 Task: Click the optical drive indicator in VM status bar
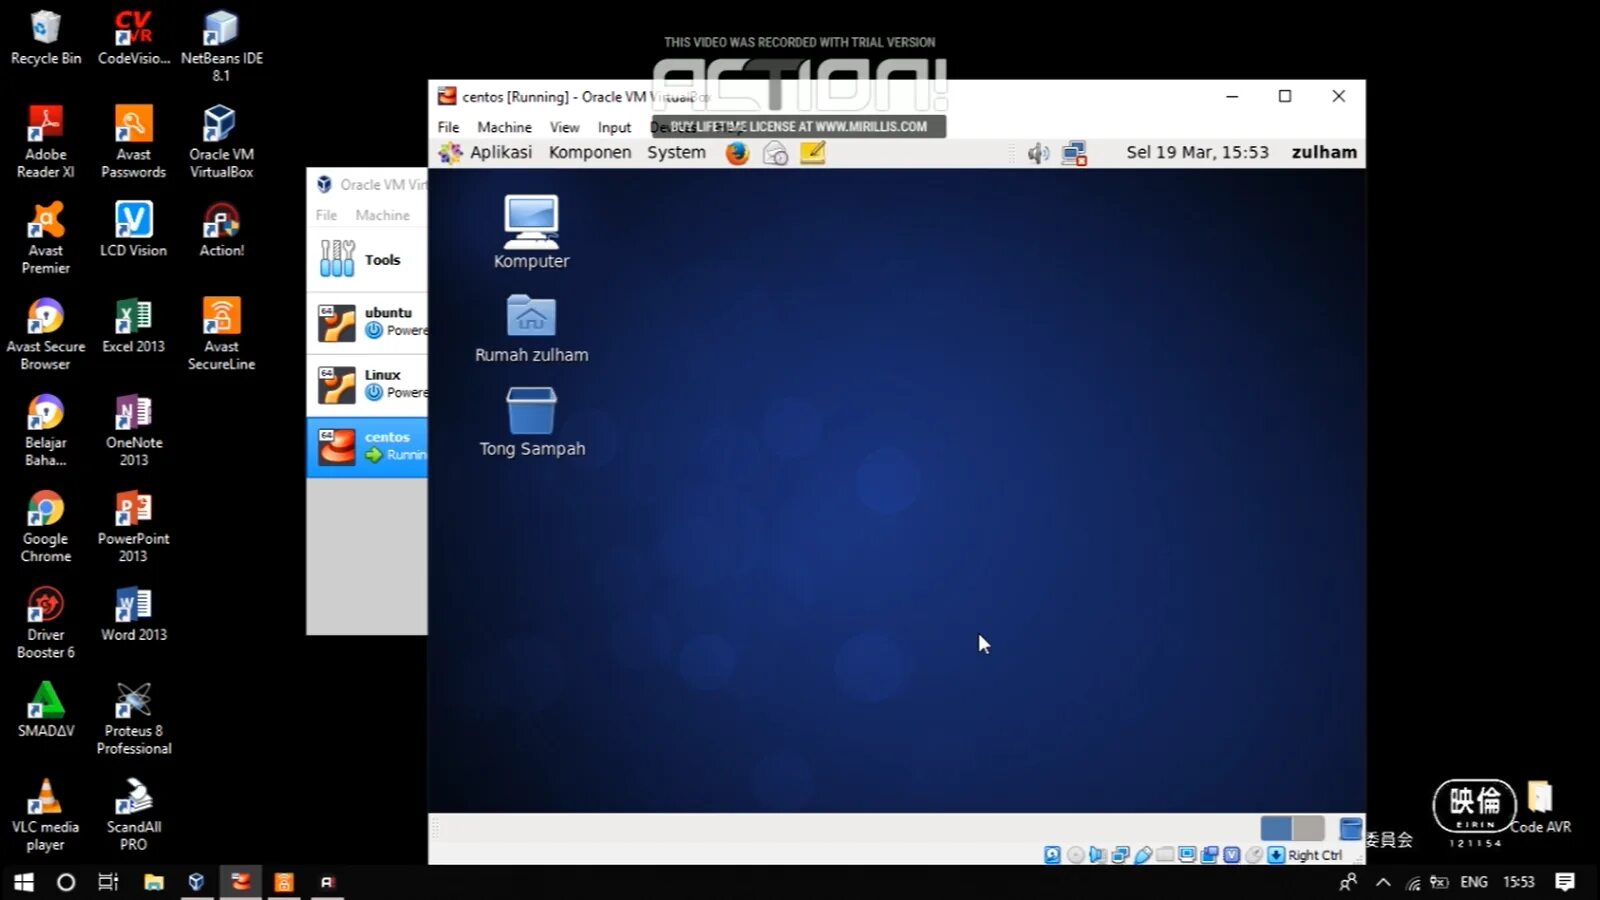click(1075, 855)
